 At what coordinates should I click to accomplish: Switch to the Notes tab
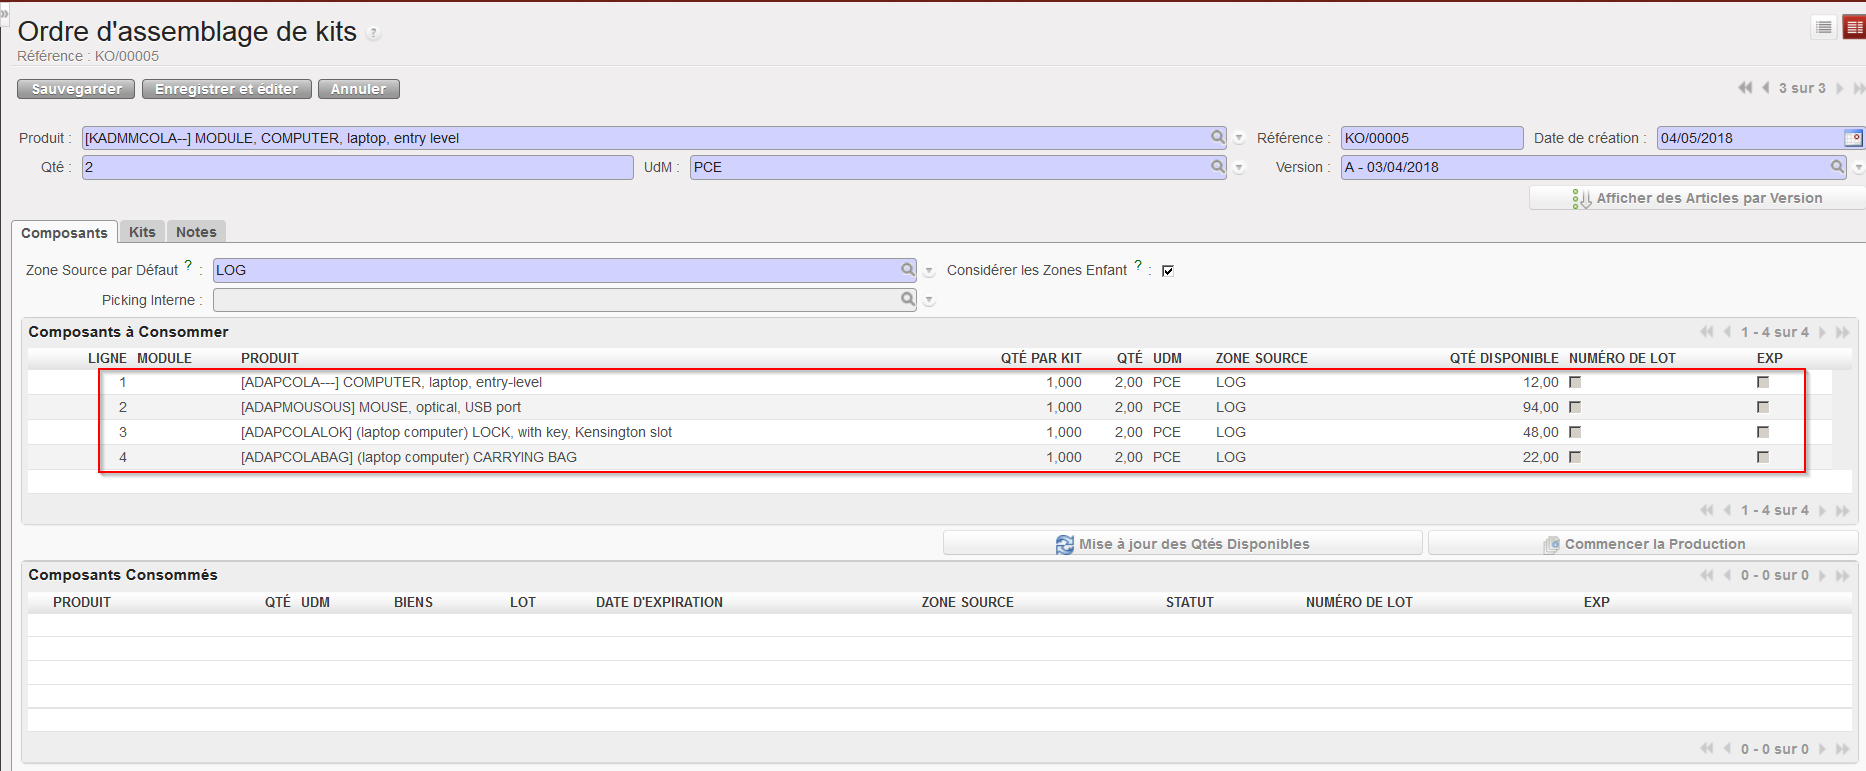[x=196, y=232]
